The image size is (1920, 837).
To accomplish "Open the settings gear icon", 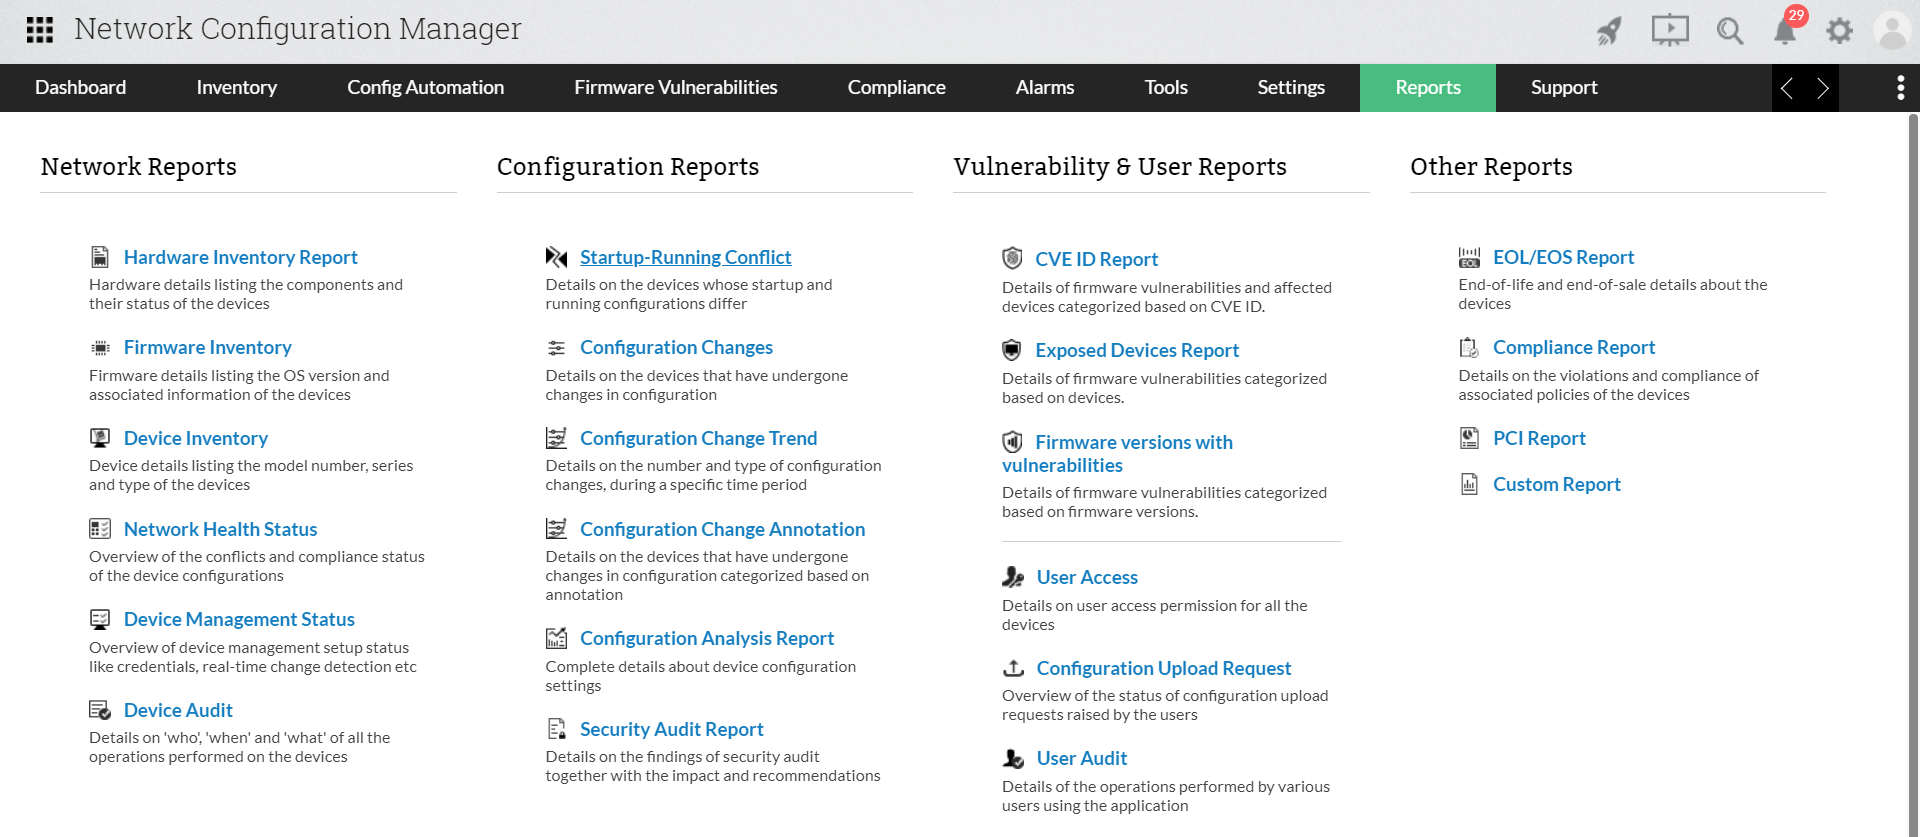I will click(1839, 31).
